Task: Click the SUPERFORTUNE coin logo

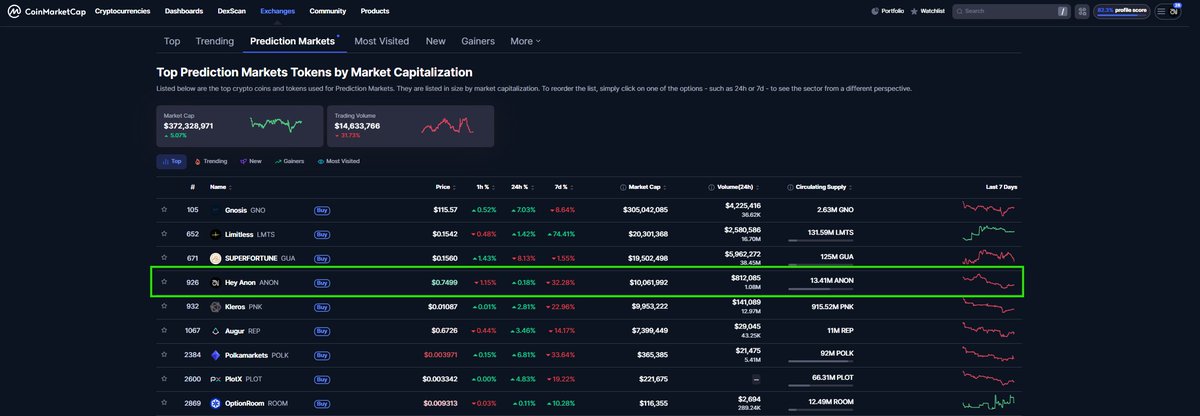Action: (215, 258)
